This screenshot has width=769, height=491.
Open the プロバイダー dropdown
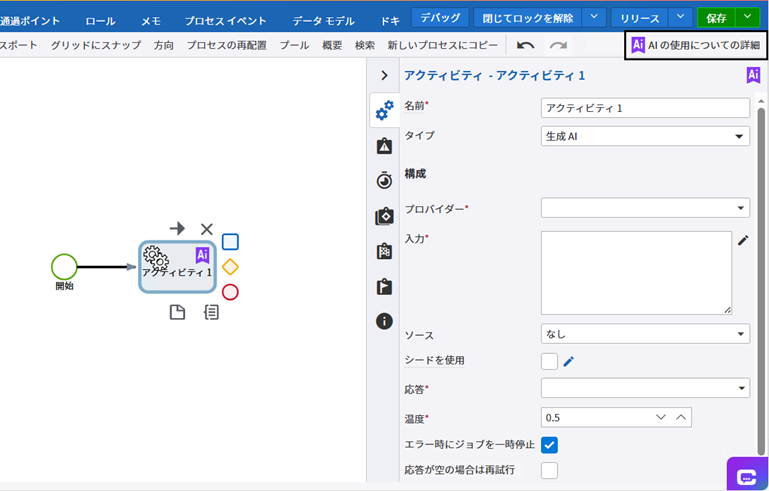tap(645, 208)
